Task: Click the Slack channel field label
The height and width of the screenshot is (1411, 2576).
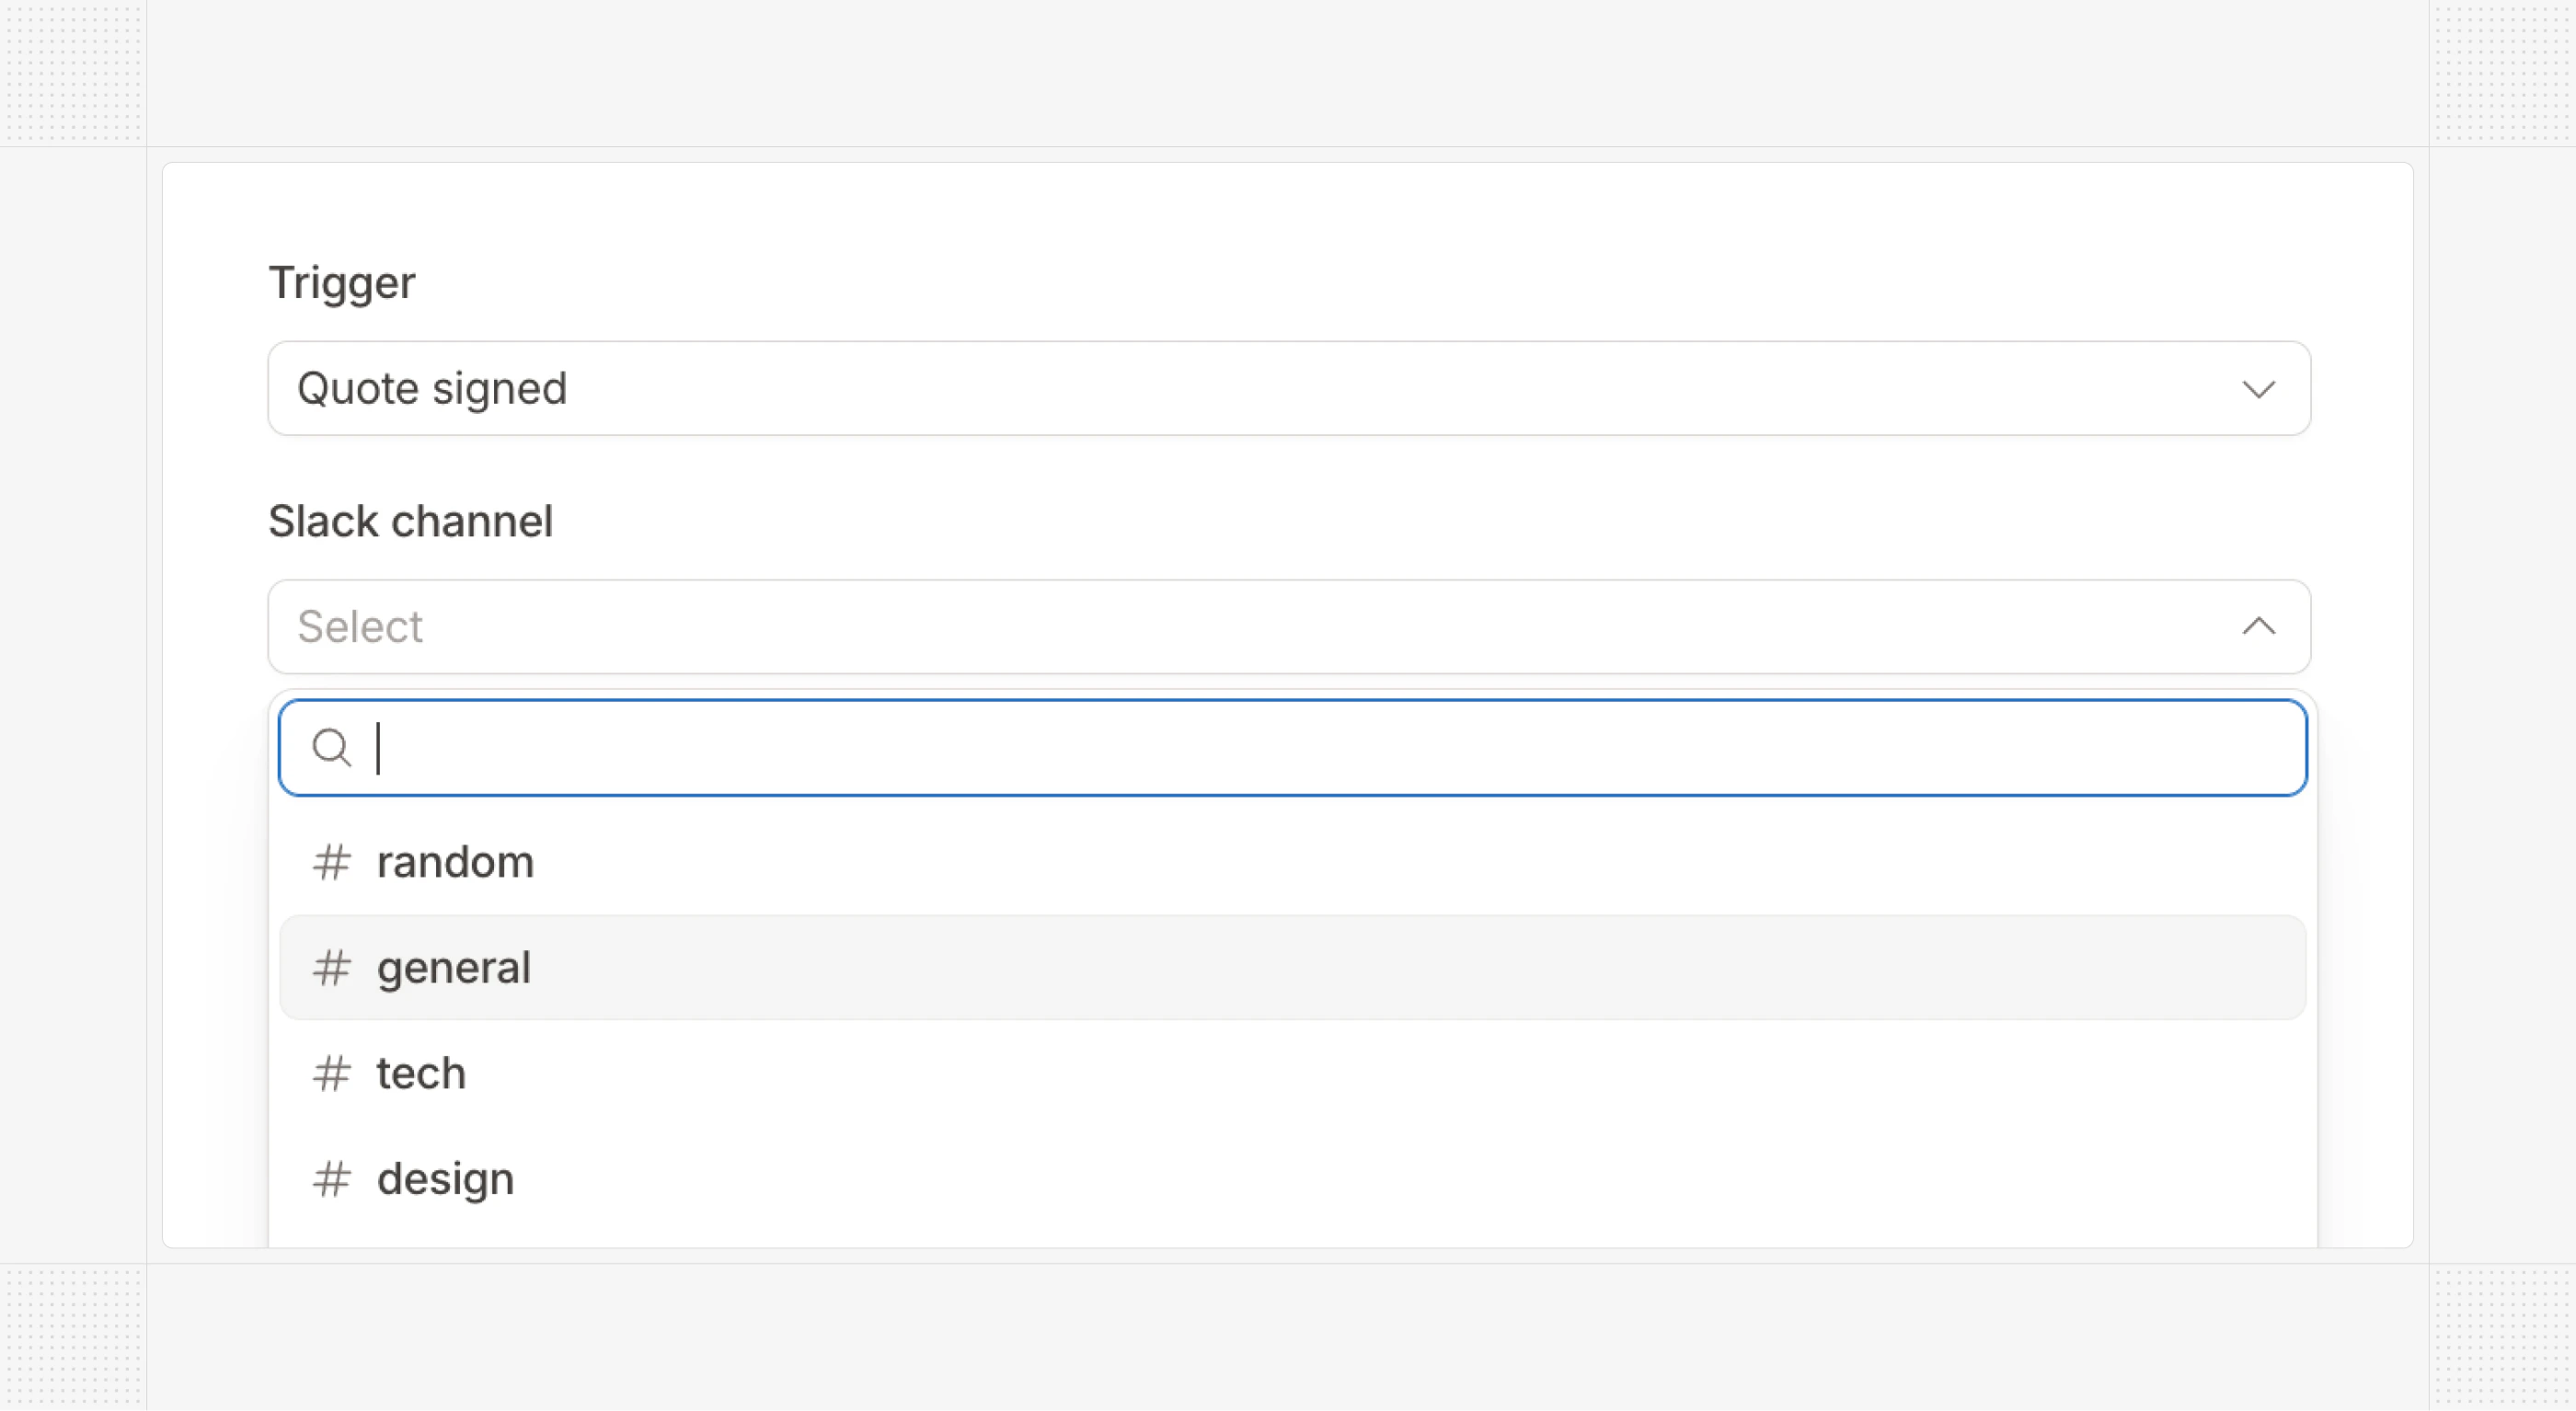Action: (410, 521)
